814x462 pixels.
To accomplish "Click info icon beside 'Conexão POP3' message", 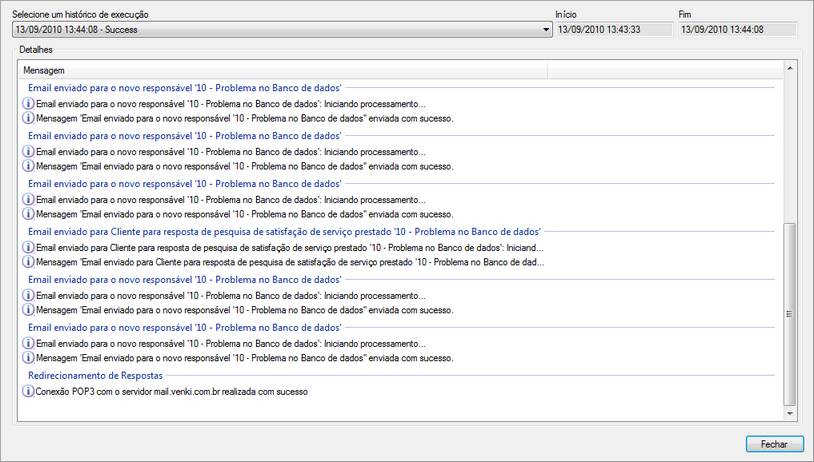I will 28,391.
